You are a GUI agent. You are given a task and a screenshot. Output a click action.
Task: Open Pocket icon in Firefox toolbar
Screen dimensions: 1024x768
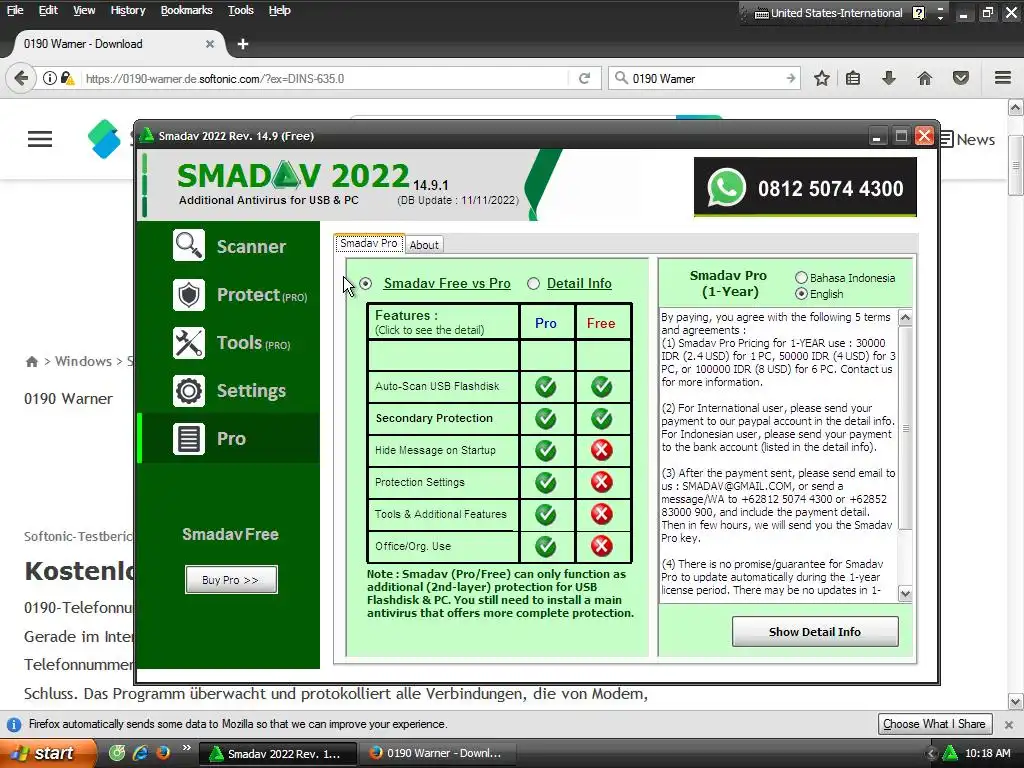(x=961, y=78)
